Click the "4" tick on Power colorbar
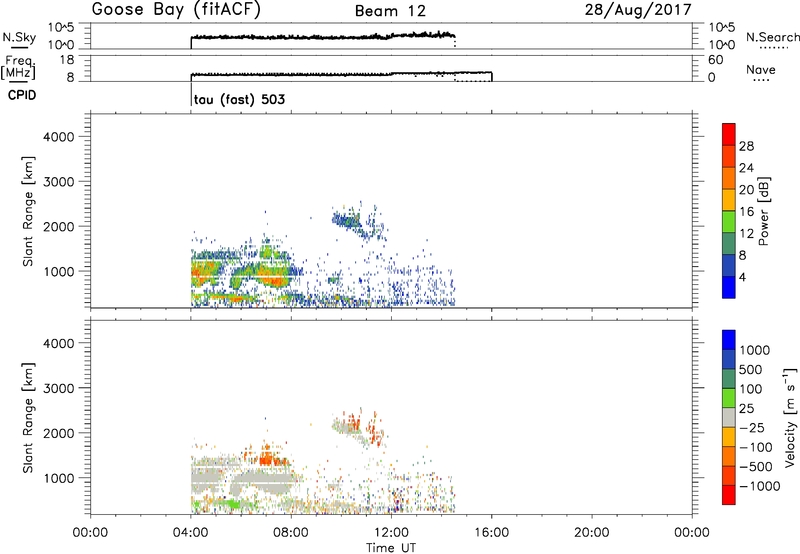This screenshot has height=554, width=800. 742,277
